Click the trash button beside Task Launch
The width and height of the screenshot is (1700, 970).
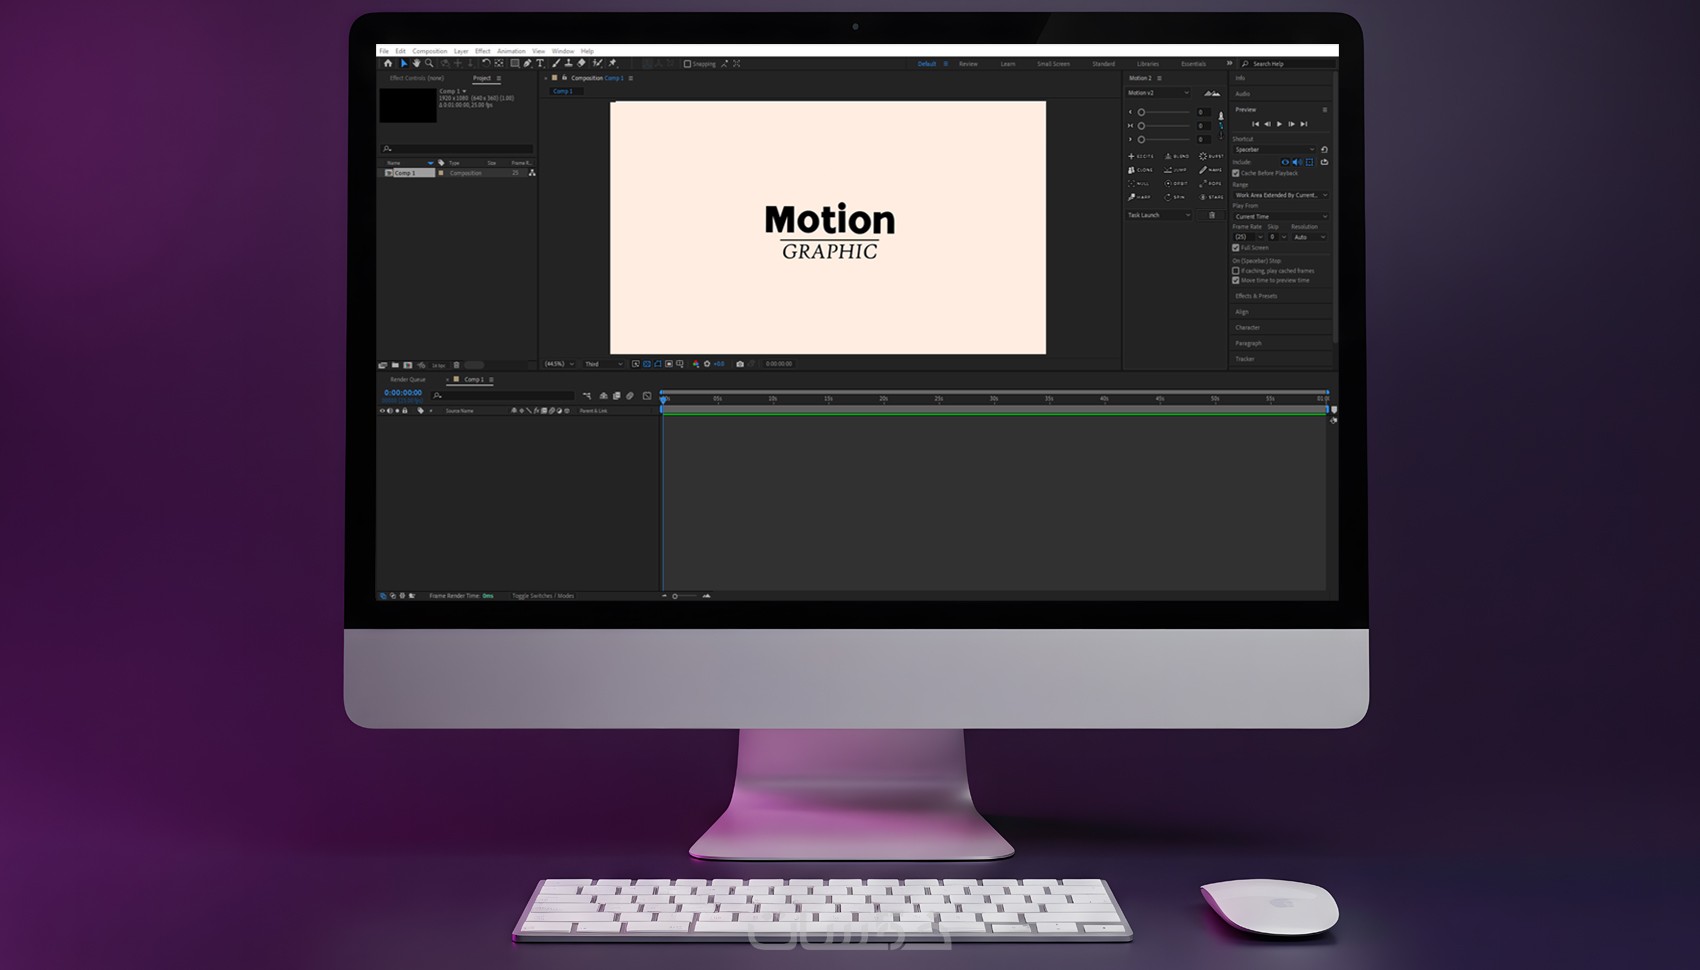1212,215
